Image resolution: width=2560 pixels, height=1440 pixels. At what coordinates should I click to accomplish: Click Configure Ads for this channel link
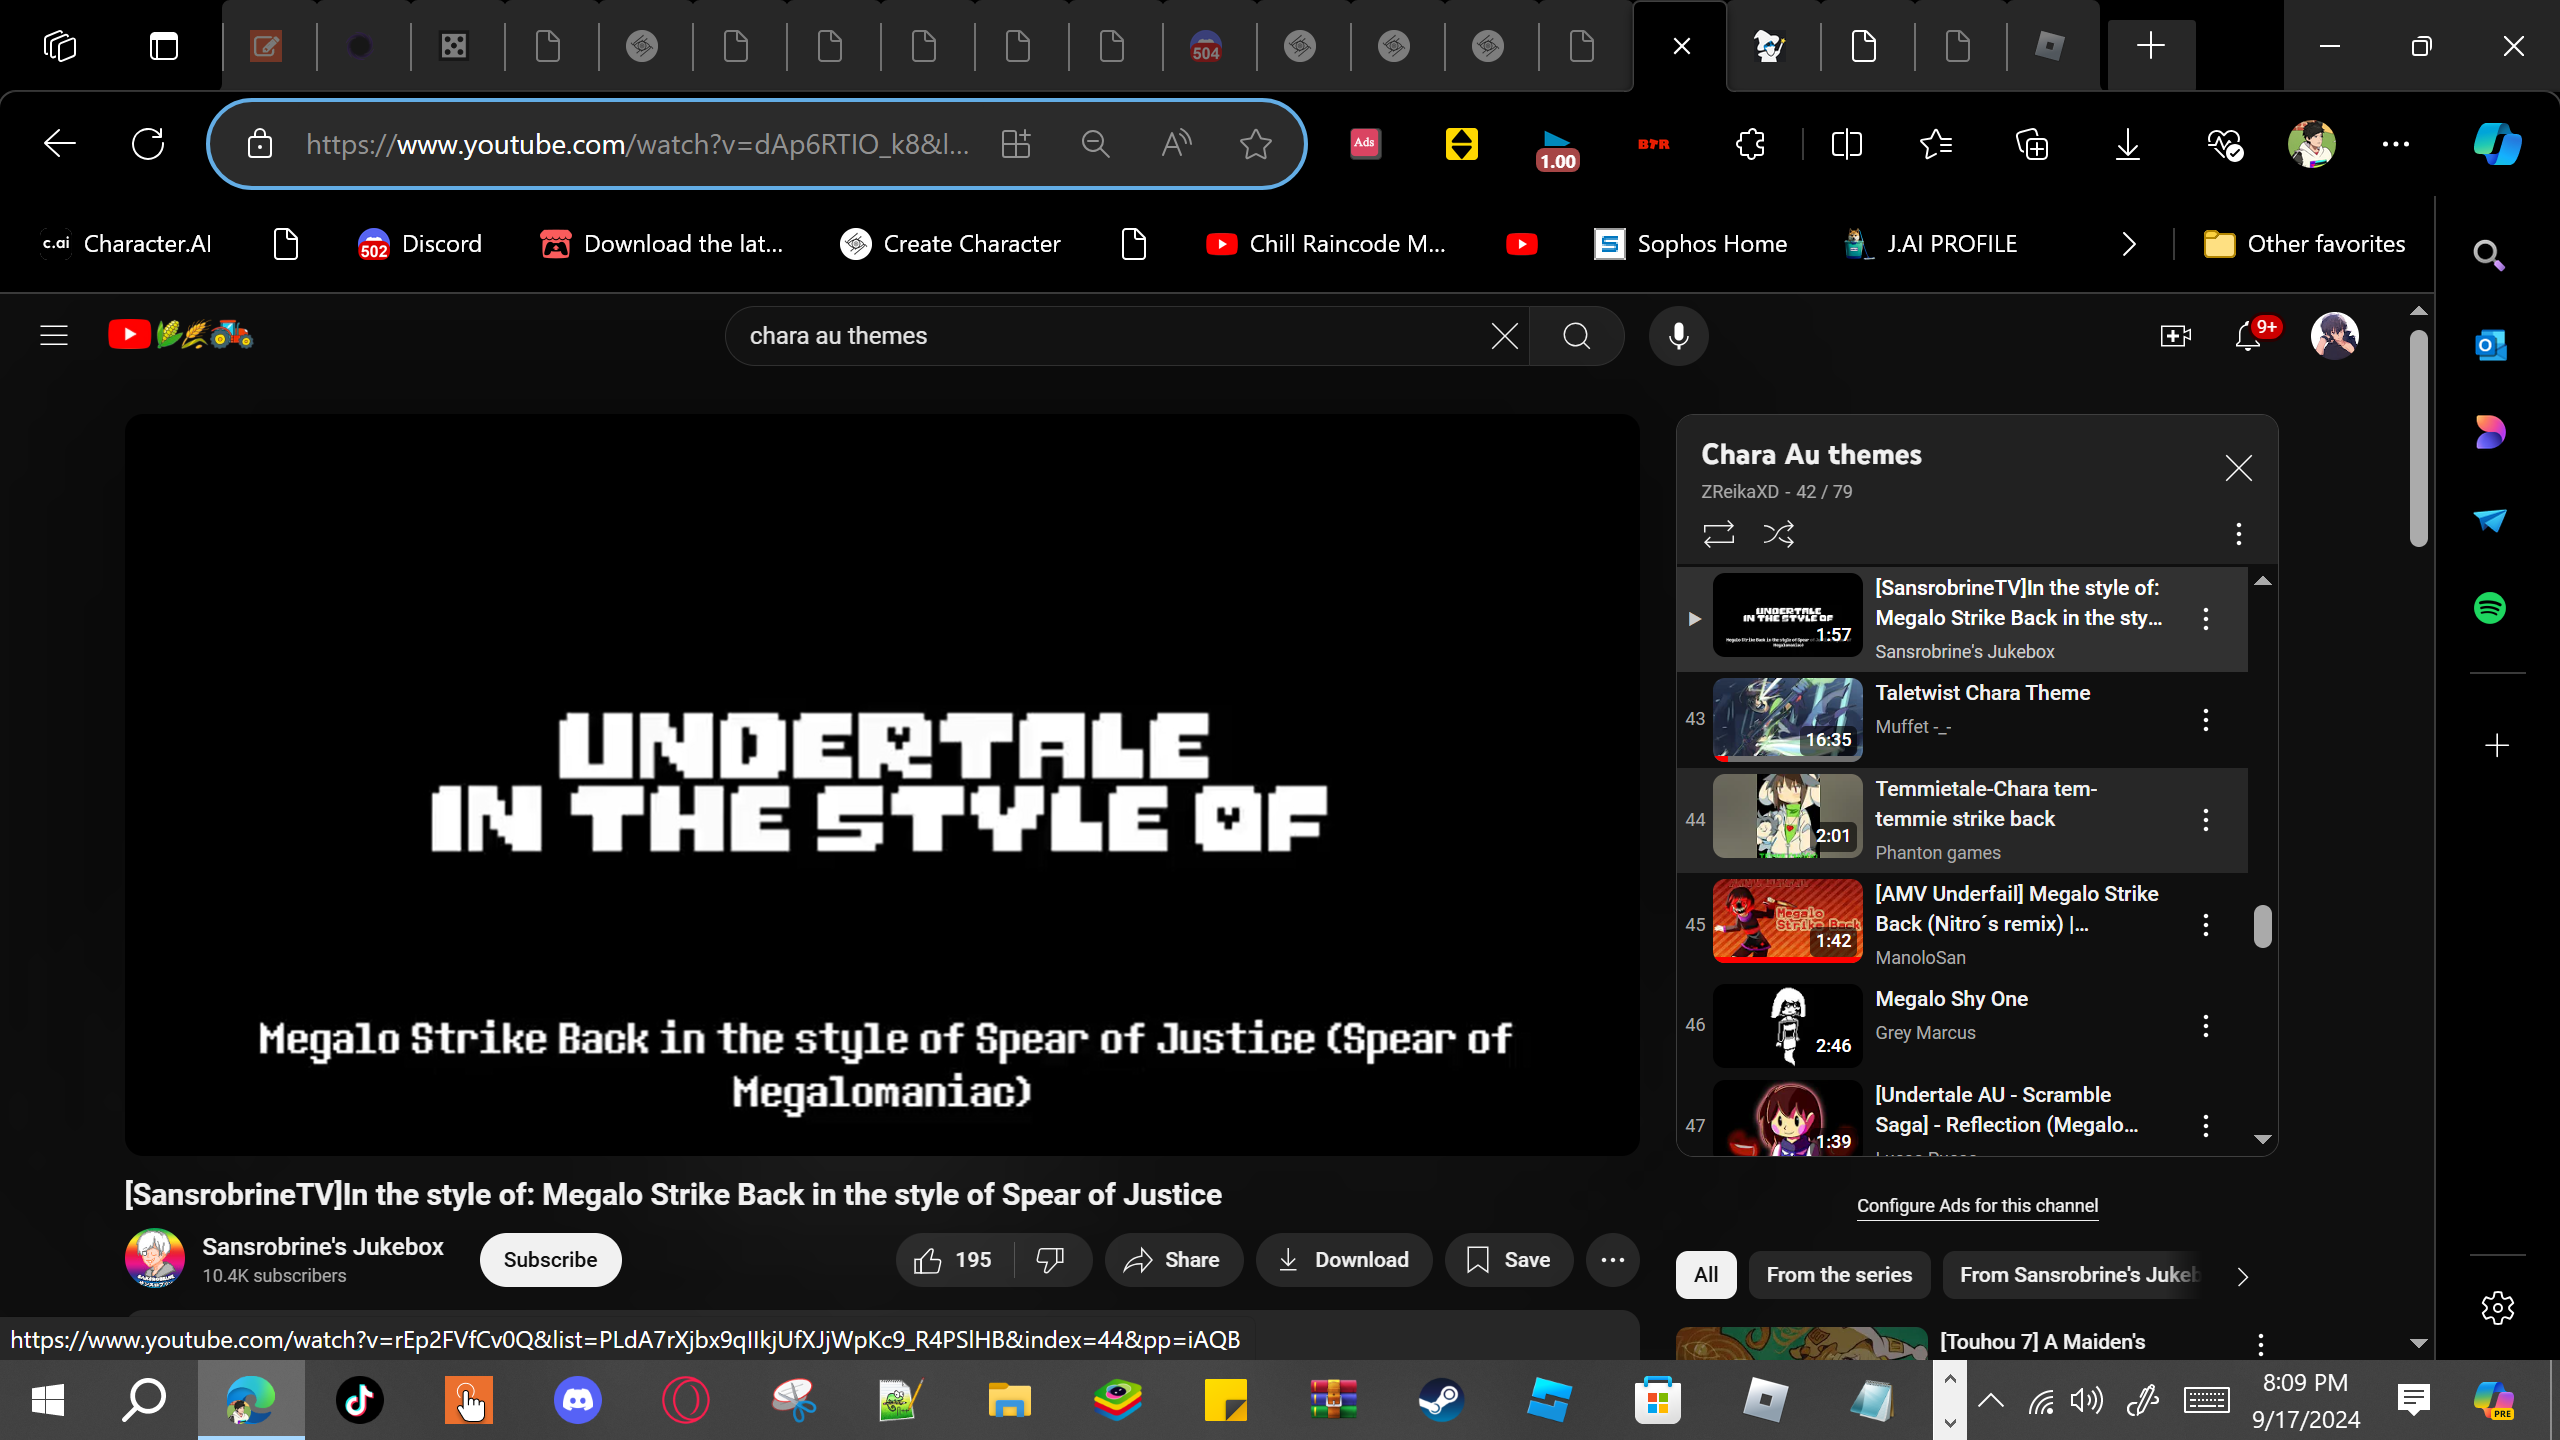coord(1977,1206)
